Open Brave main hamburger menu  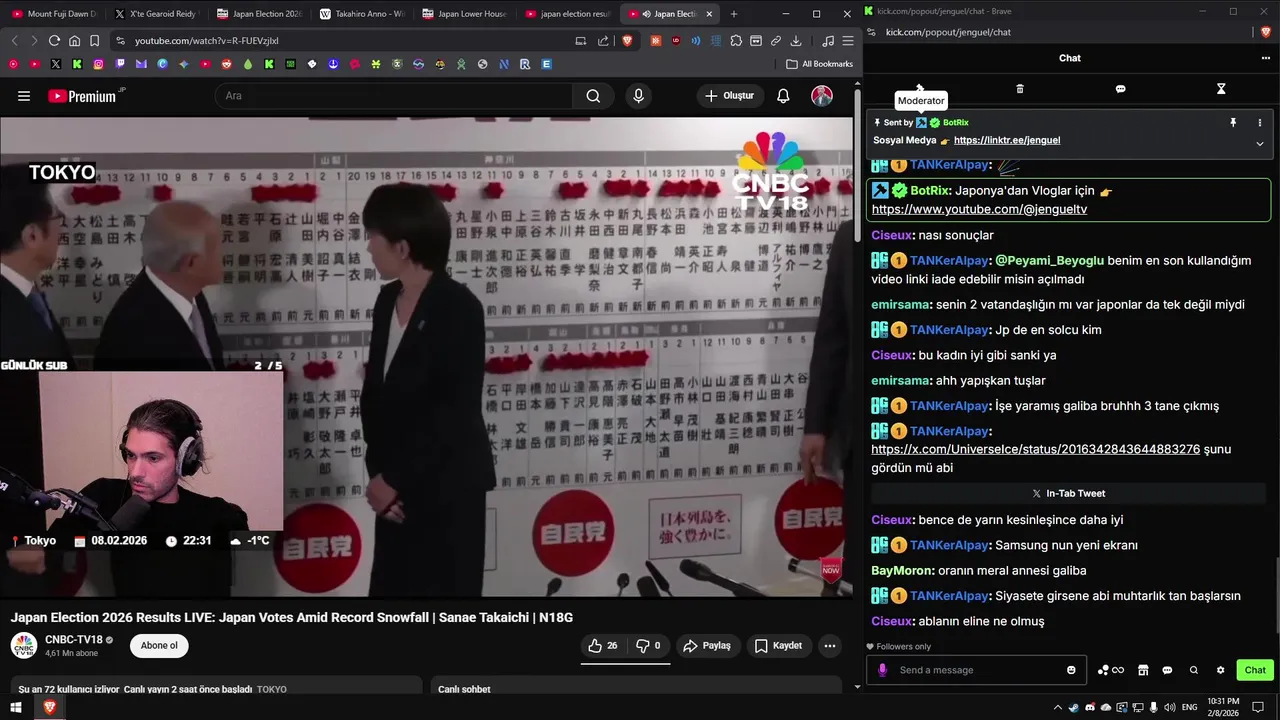847,41
